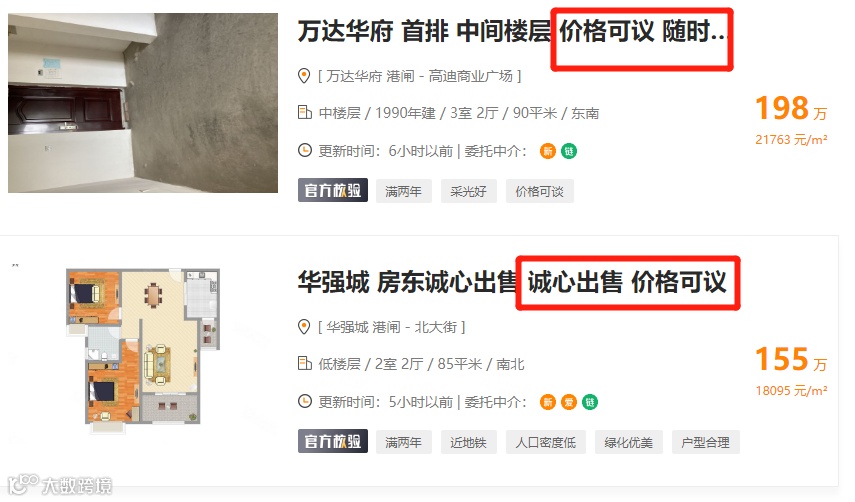Click the clock icon next to 5小时以前

304,402
